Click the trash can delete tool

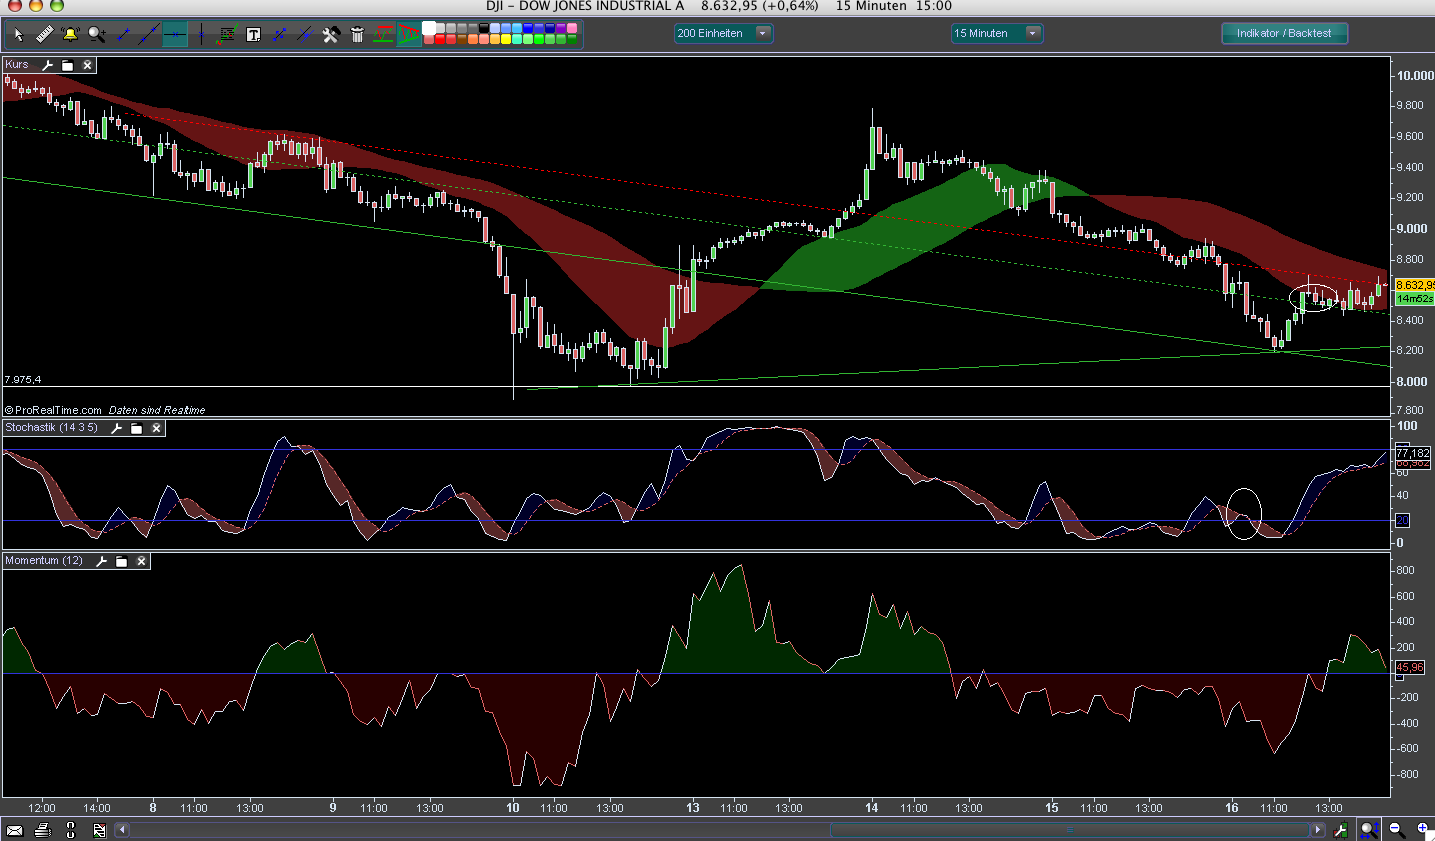(357, 34)
